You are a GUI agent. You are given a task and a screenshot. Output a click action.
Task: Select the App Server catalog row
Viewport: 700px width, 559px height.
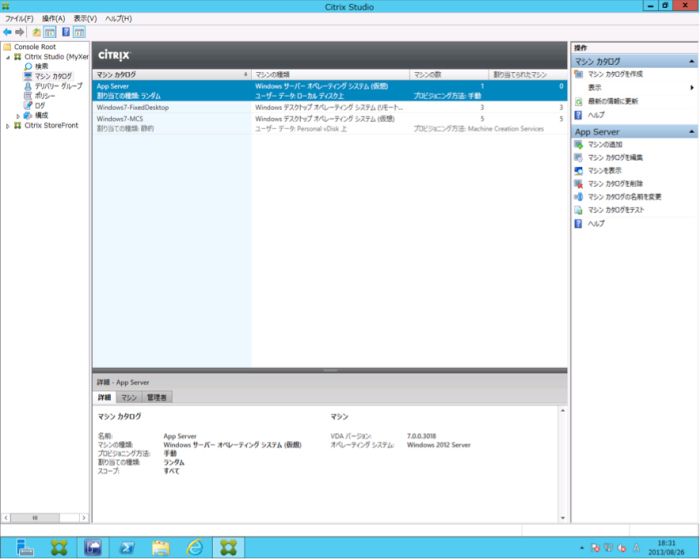pyautogui.click(x=330, y=91)
